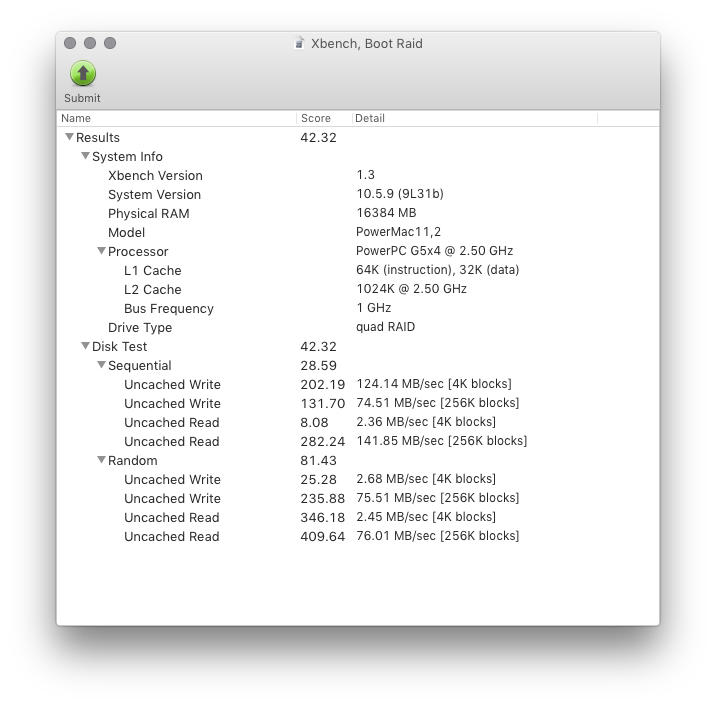This screenshot has height=706, width=716.
Task: Click the Results score 42.32
Action: coord(318,137)
